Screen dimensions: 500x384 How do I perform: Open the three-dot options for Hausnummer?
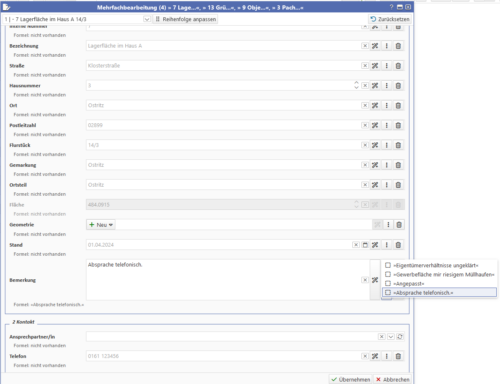(x=387, y=86)
